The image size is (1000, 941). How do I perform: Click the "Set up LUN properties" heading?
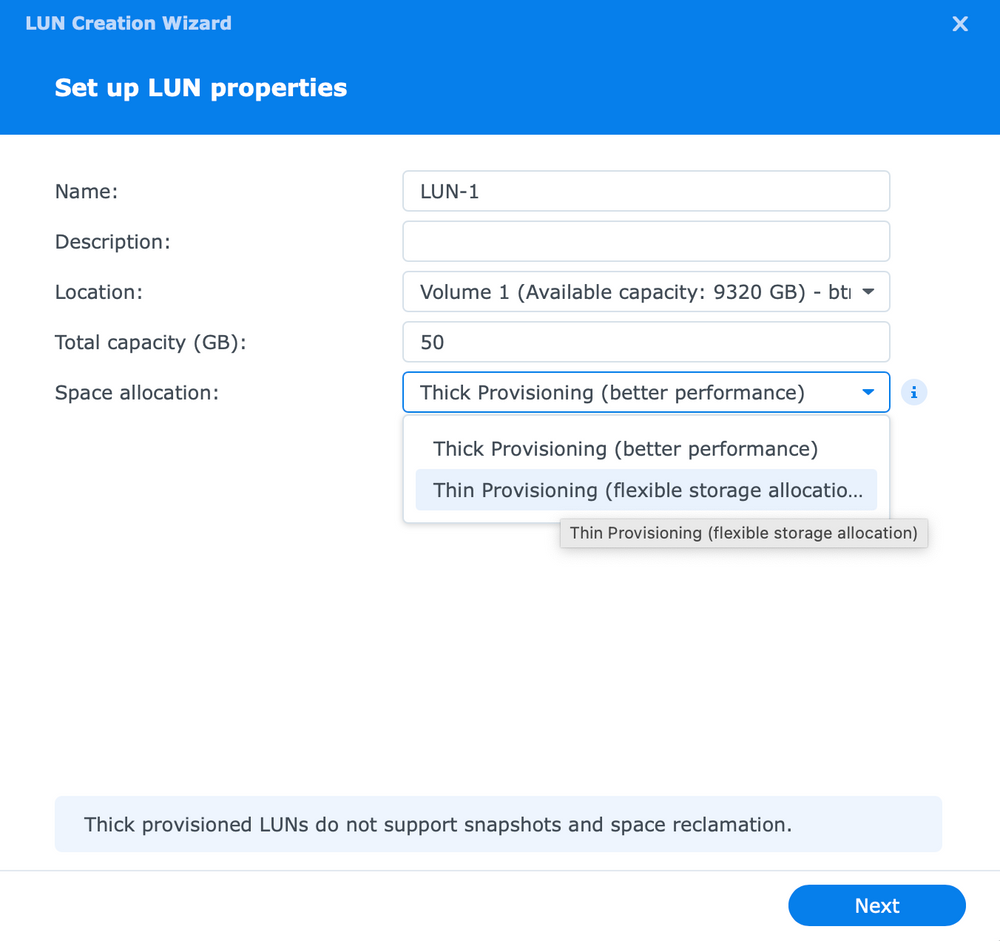pos(200,88)
